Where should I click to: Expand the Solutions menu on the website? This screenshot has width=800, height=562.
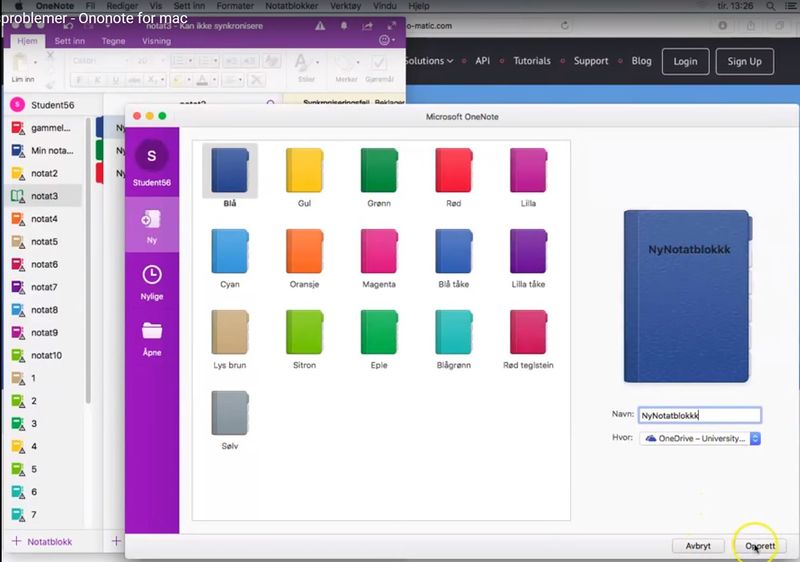coord(429,61)
